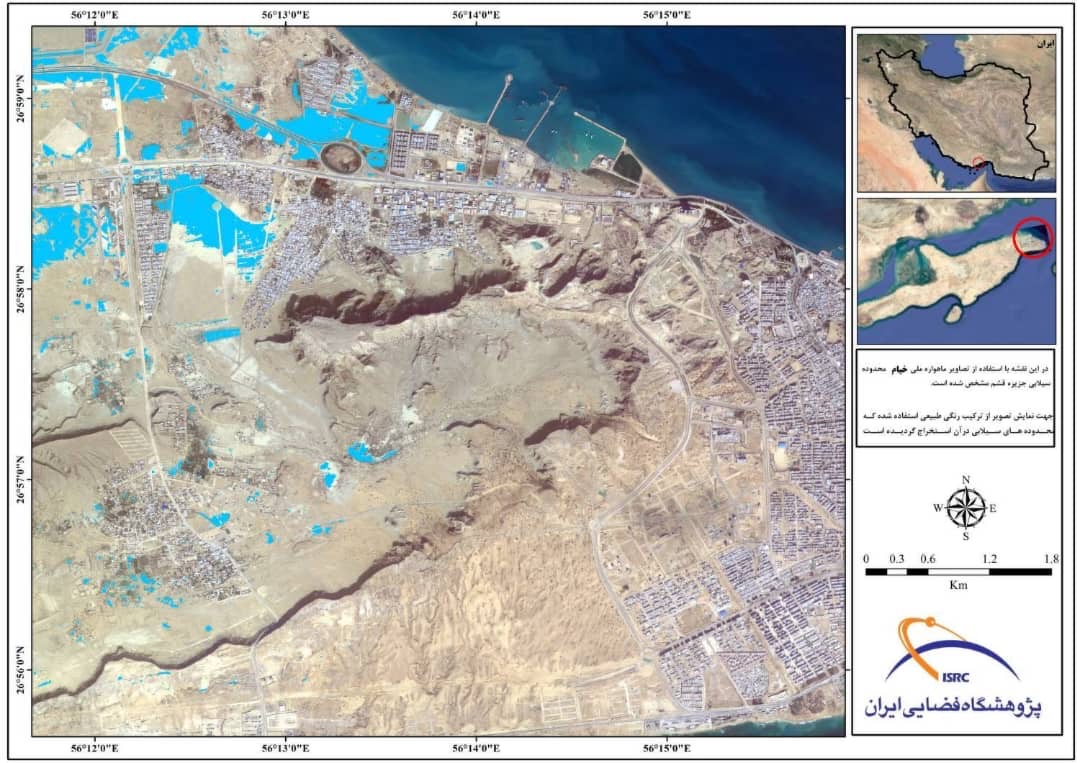Image resolution: width=1080 pixels, height=763 pixels.
Task: Click the compass rose north arrow symbol
Action: 965,508
